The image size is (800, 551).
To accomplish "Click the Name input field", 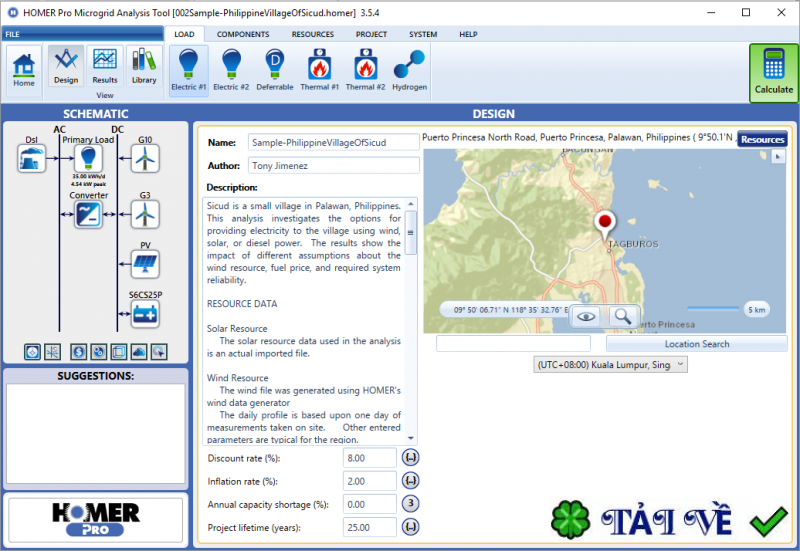I will tap(334, 142).
